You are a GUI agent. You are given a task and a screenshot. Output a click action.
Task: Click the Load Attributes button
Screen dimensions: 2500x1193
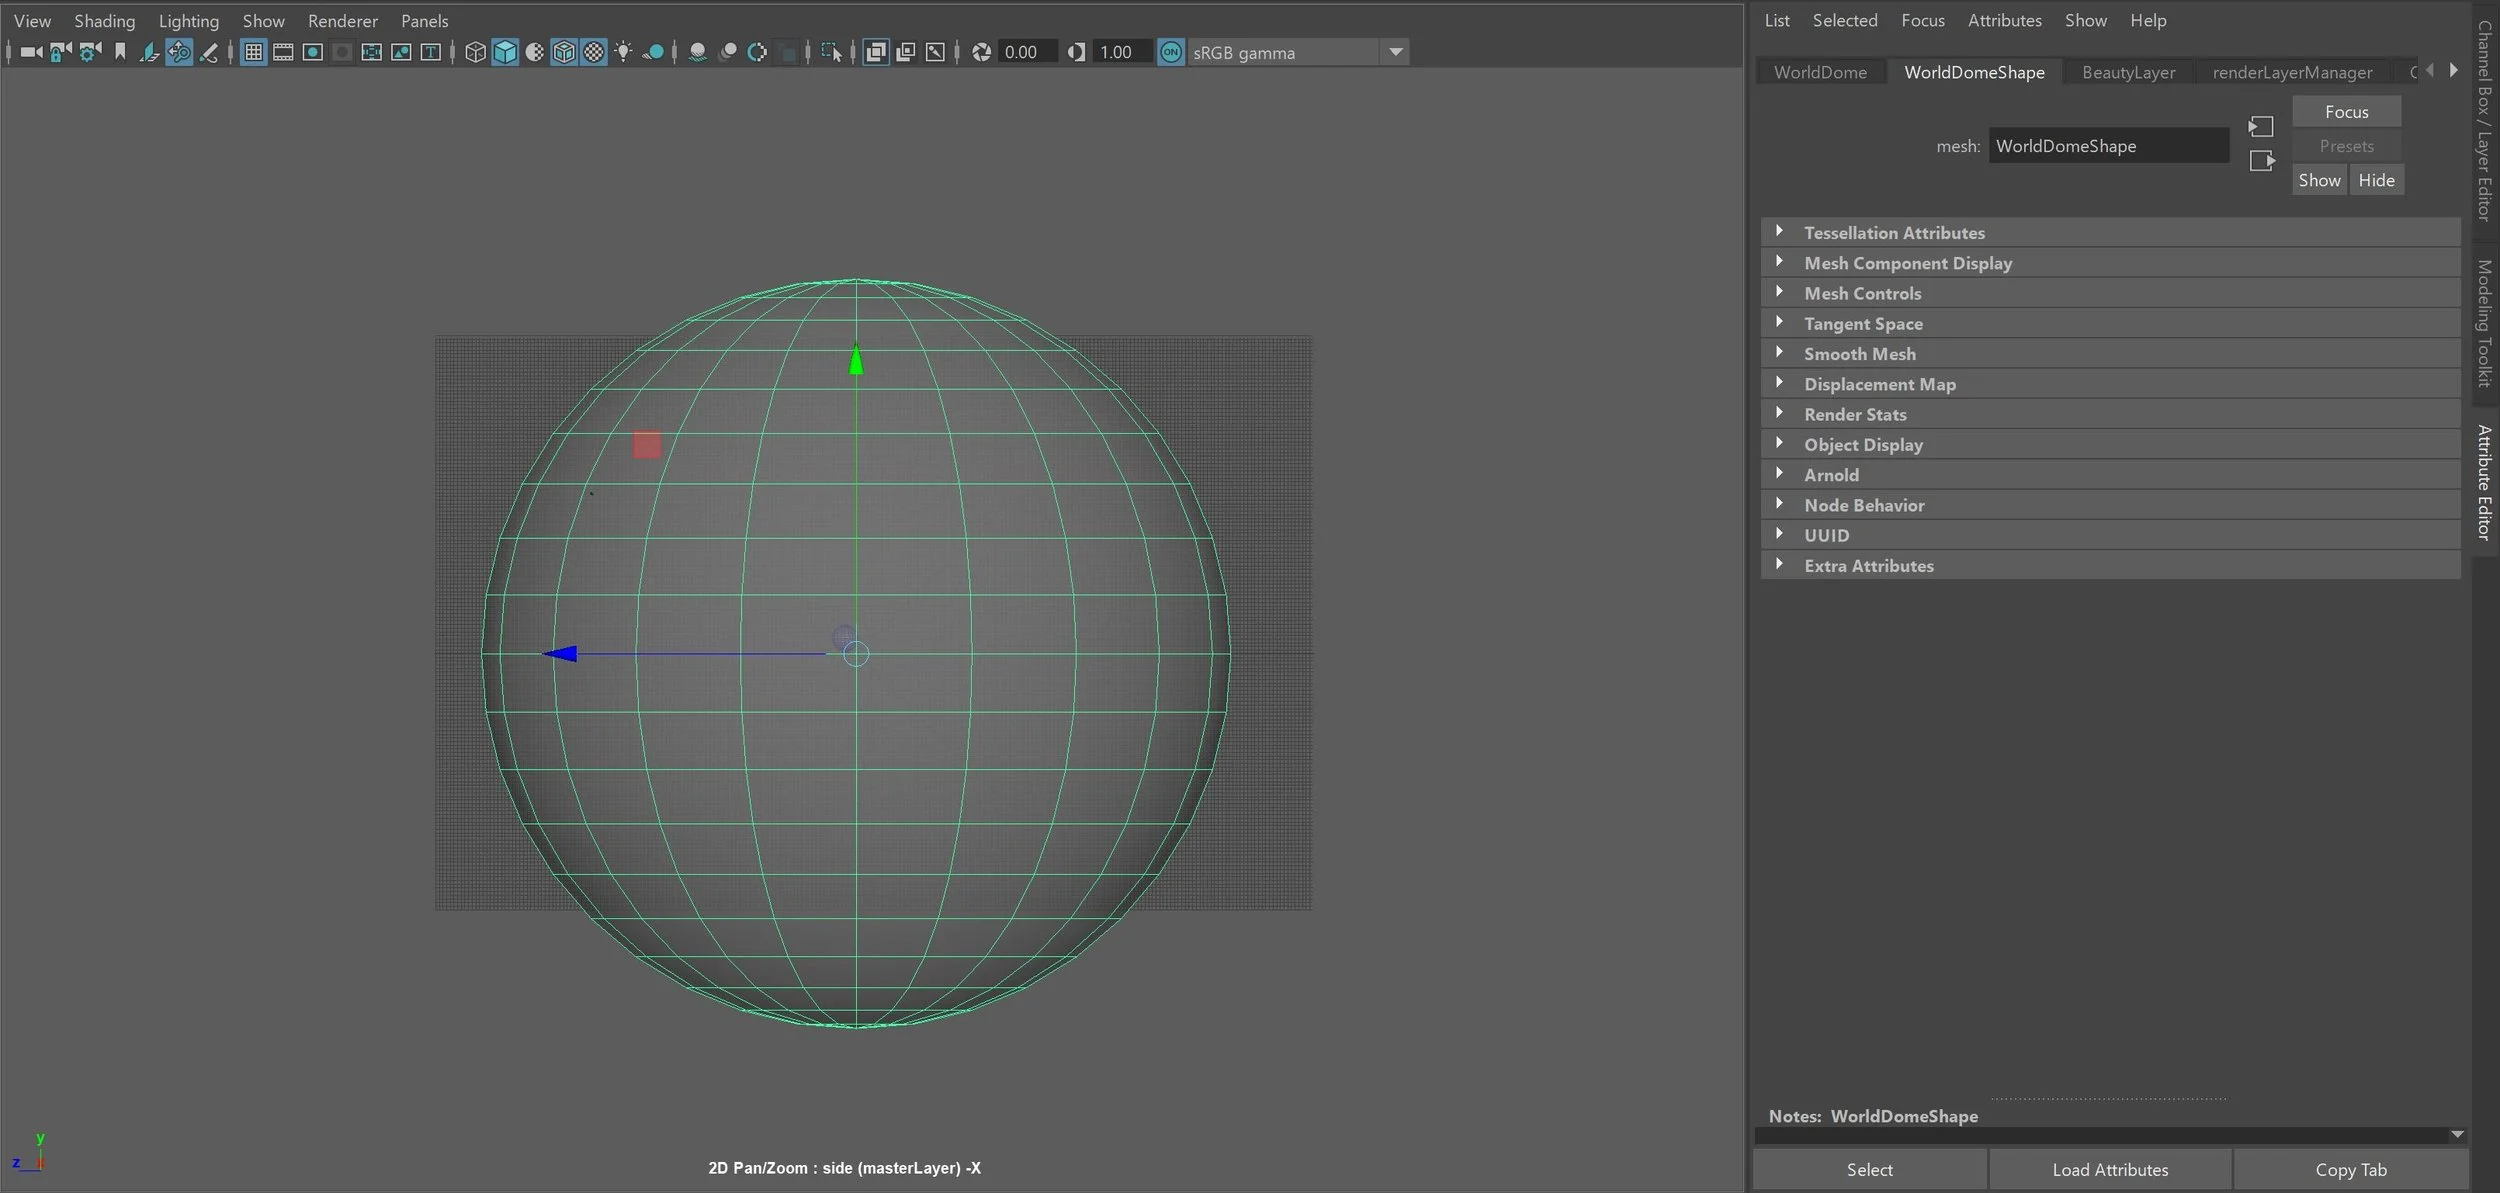2110,1169
